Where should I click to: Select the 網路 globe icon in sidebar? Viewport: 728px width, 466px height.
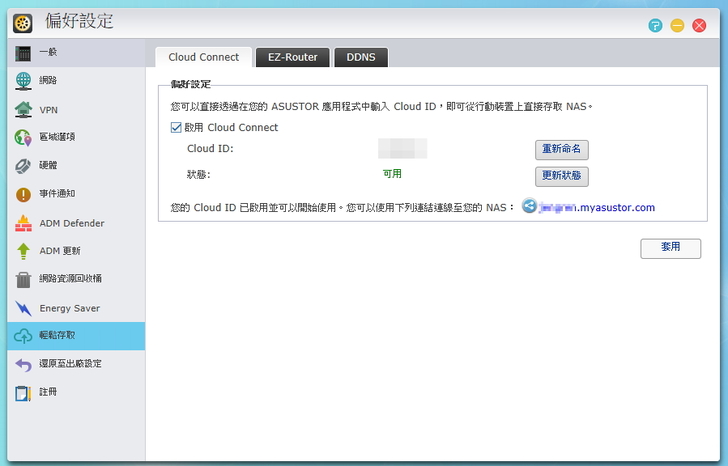click(23, 81)
